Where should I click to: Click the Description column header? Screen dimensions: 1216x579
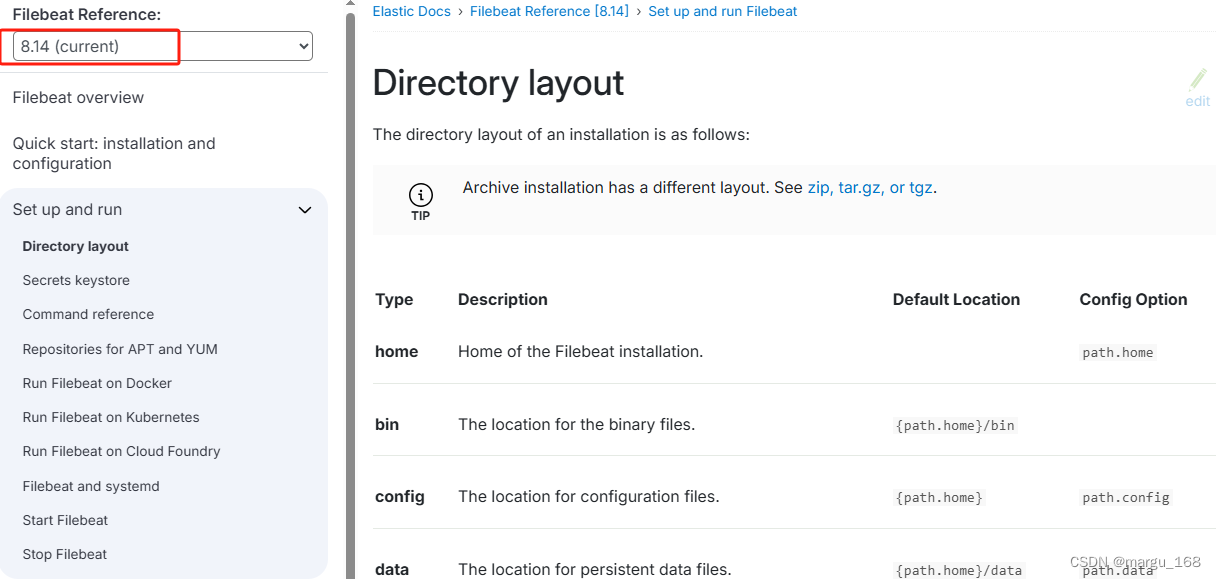tap(503, 299)
